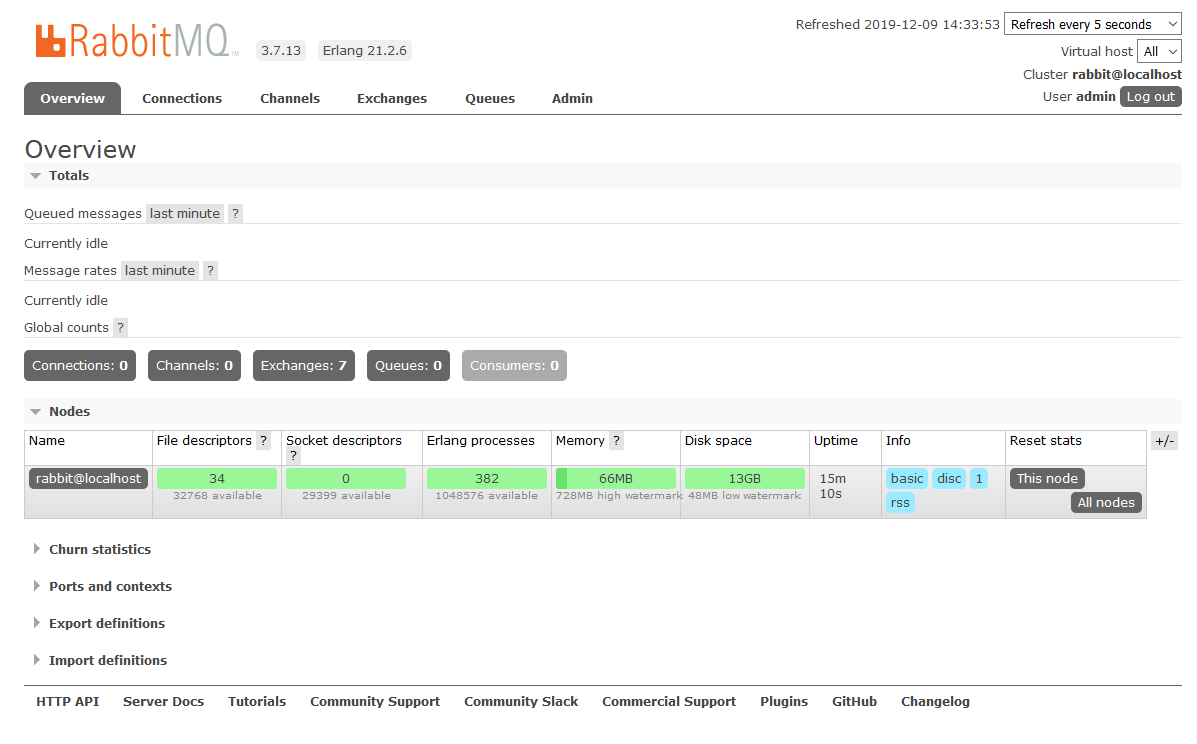Click the basic info tag

coord(907,478)
